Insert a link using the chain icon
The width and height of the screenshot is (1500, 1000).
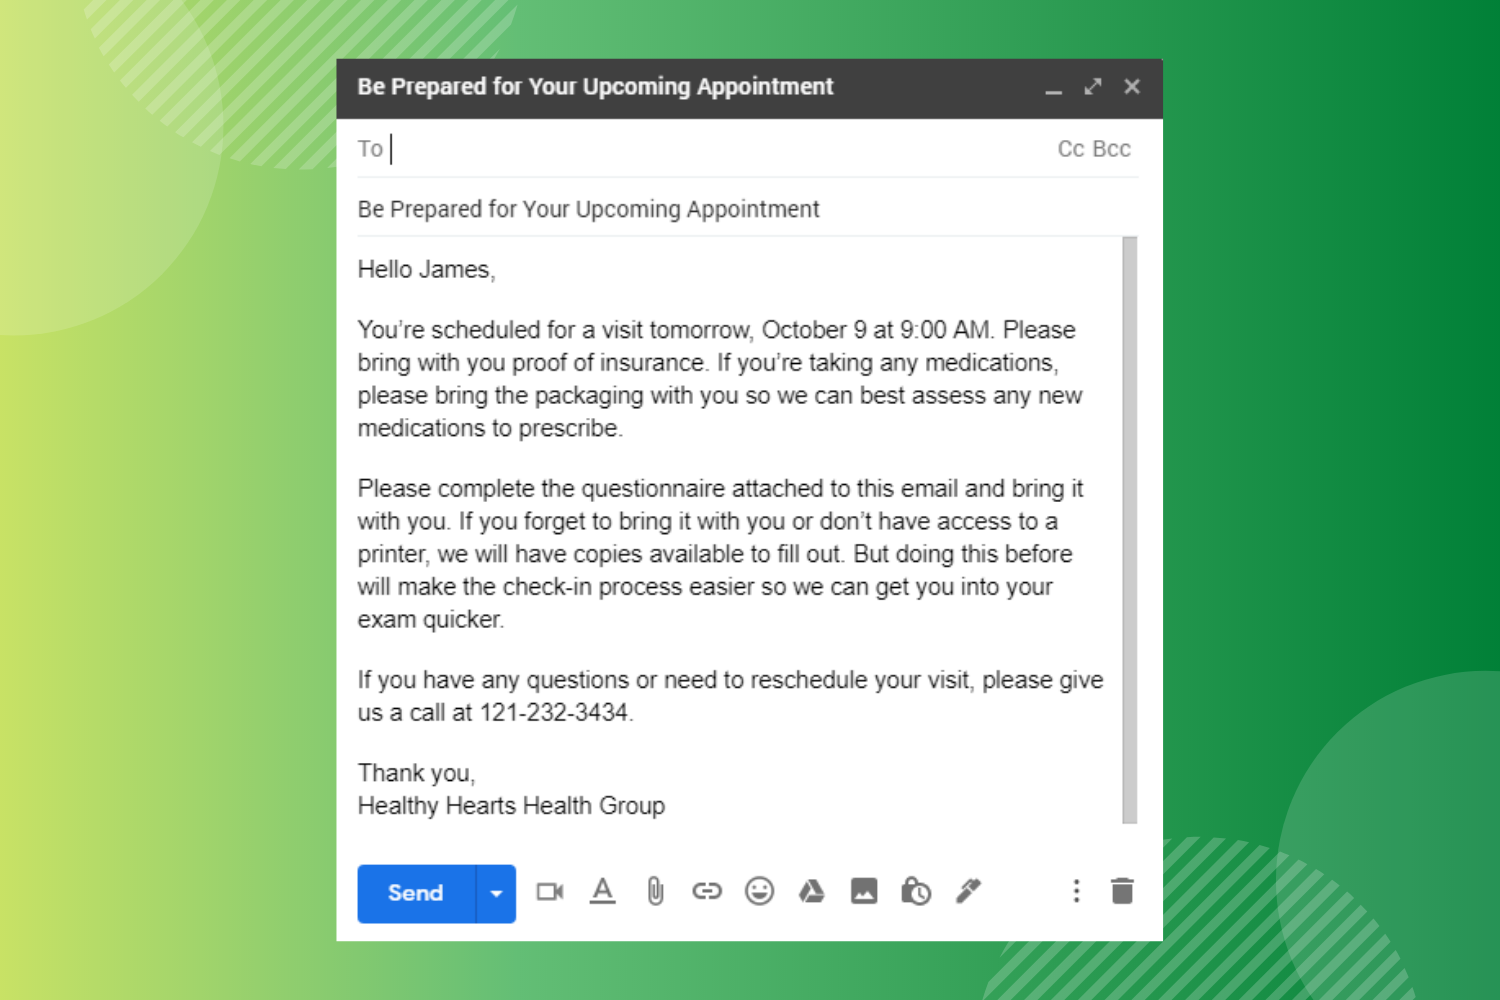click(x=707, y=891)
